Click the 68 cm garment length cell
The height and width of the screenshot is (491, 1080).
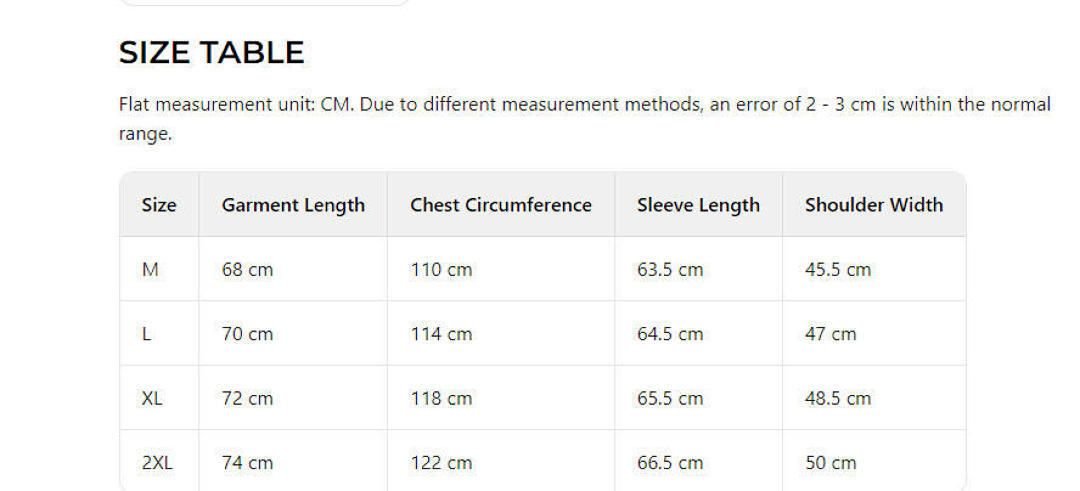tap(247, 270)
